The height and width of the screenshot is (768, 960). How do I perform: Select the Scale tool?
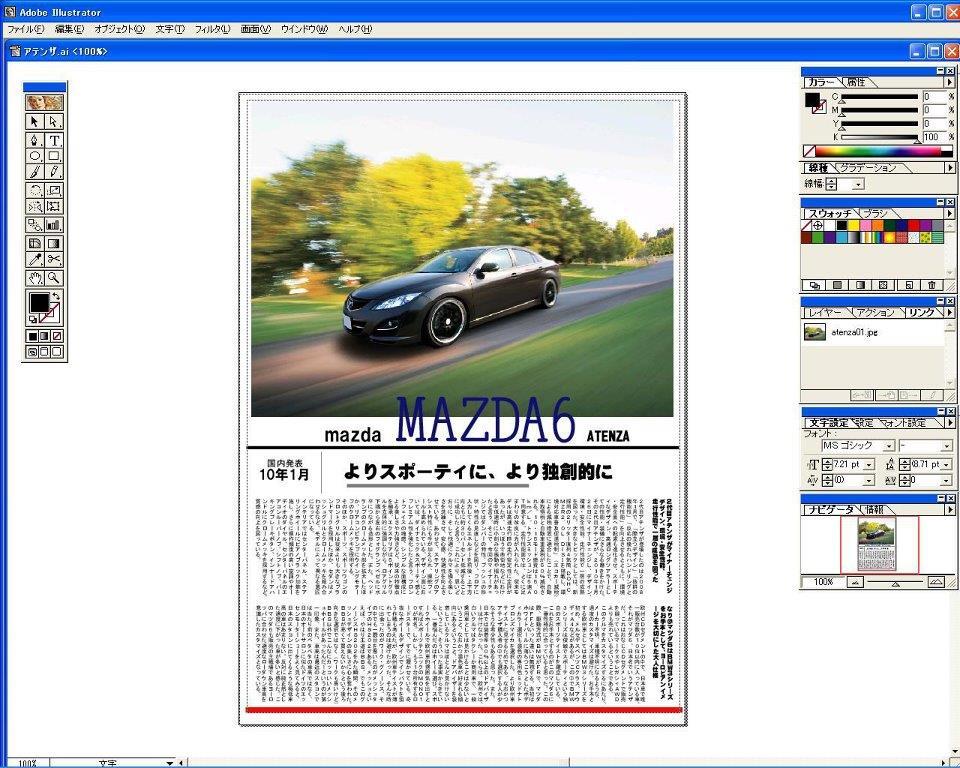click(54, 190)
